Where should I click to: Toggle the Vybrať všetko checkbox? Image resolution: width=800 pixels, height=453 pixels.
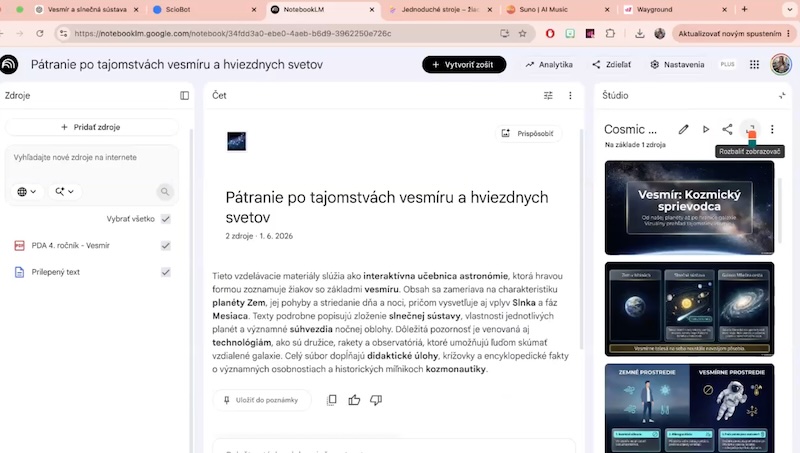tap(165, 219)
